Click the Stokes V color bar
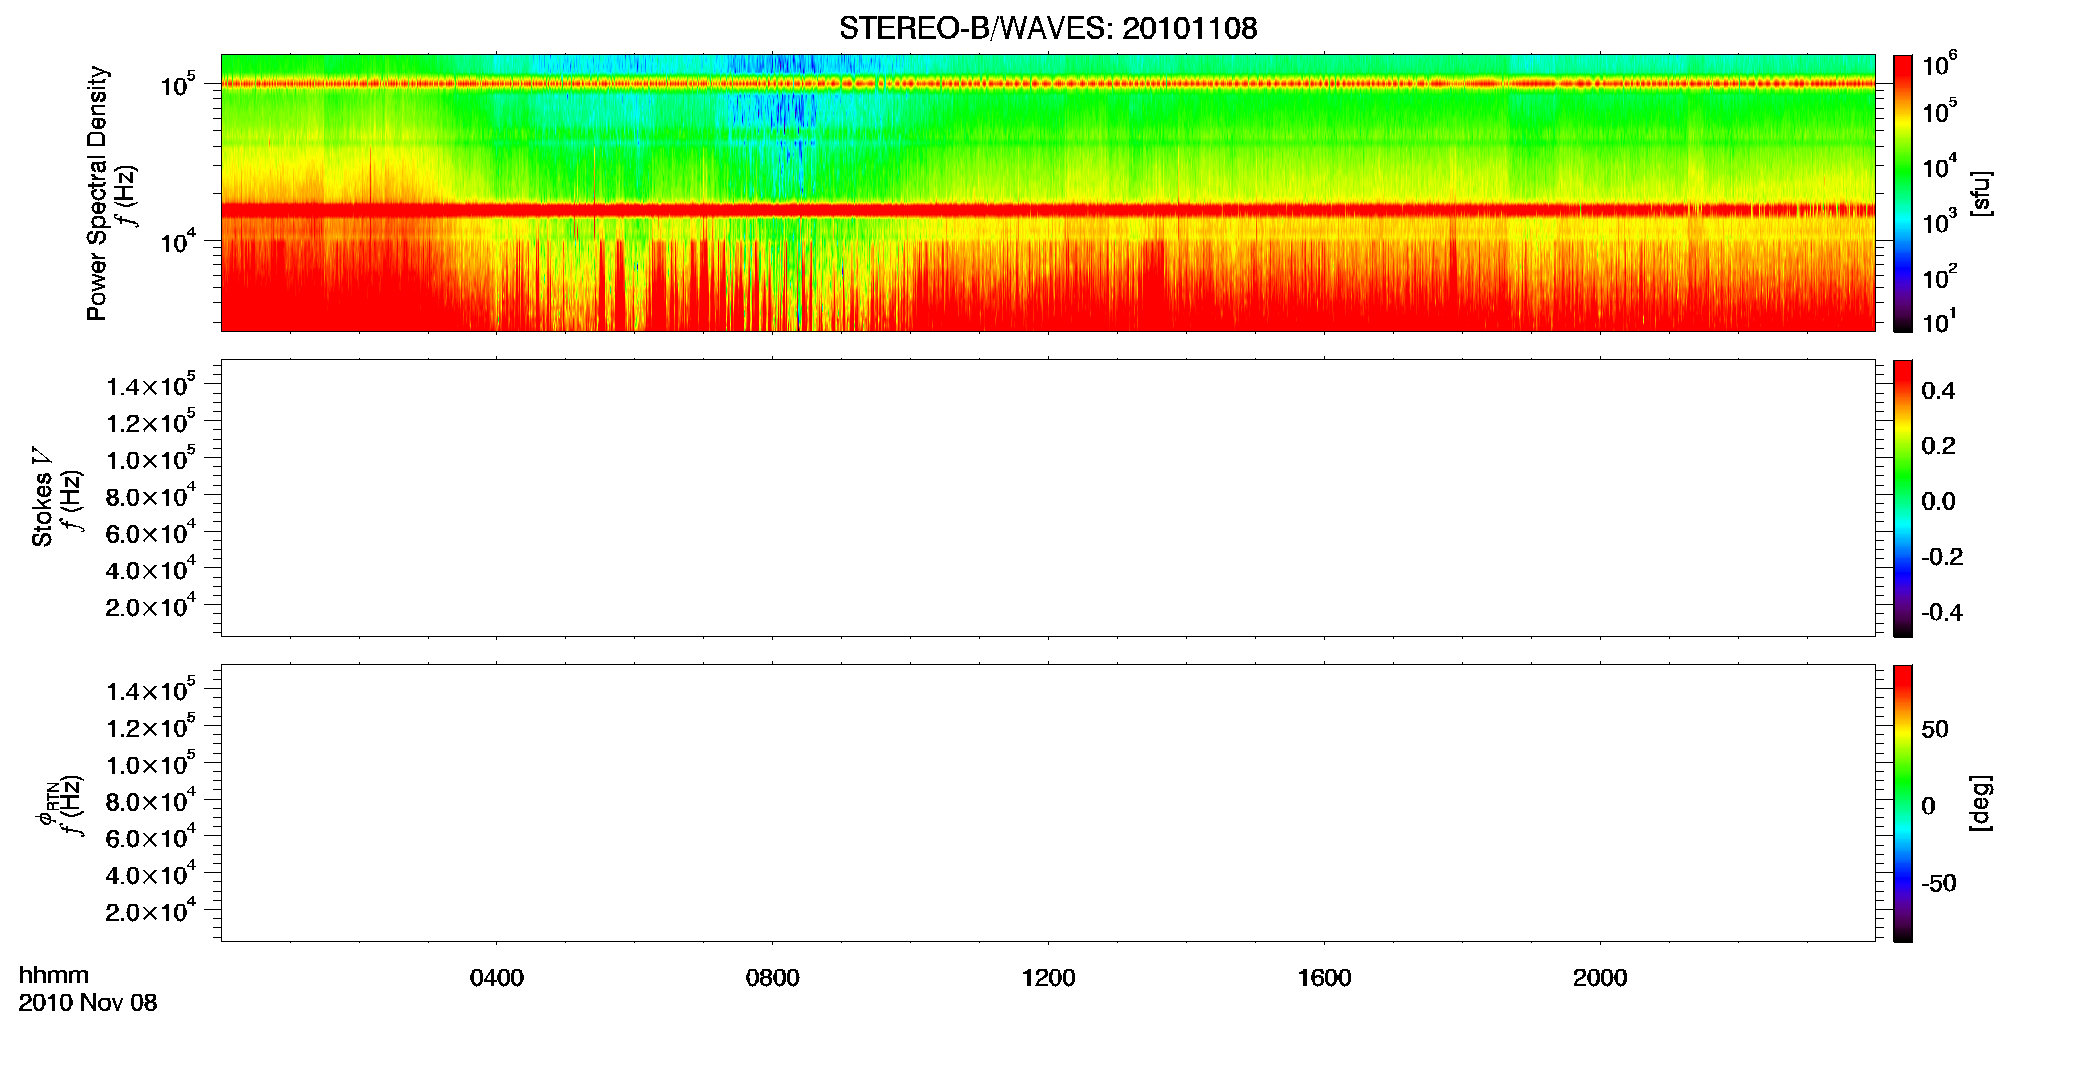 1903,498
